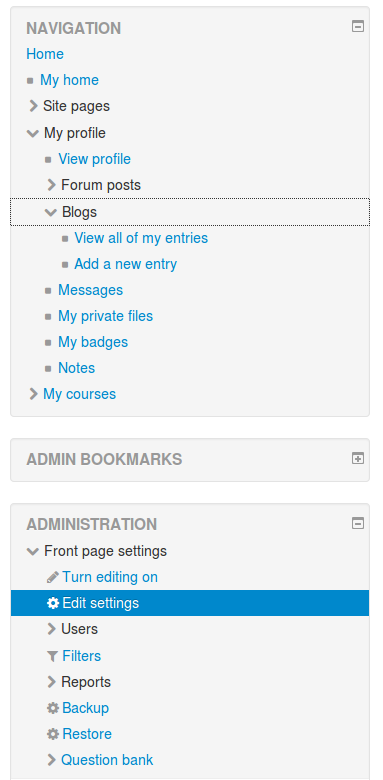The width and height of the screenshot is (383, 780).
Task: Open the Home link
Action: pos(45,54)
